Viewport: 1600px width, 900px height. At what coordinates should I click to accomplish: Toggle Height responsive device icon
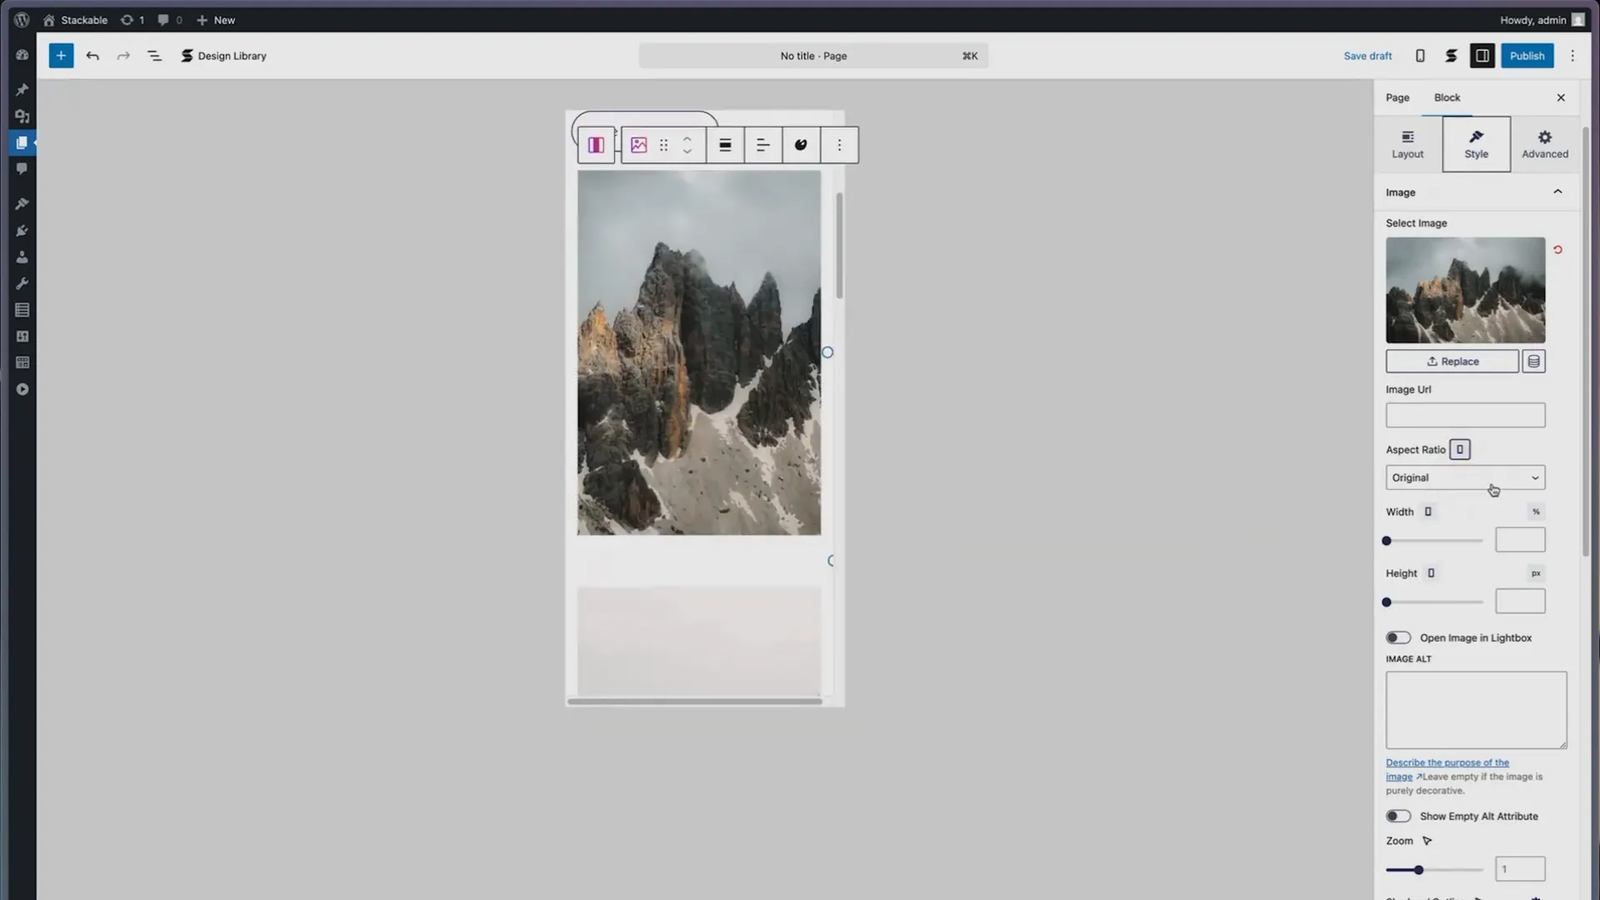coord(1431,573)
